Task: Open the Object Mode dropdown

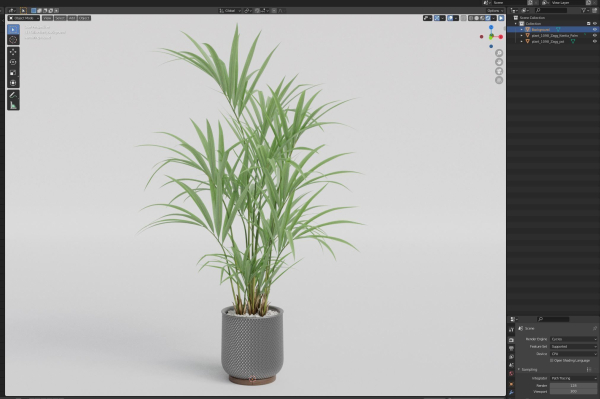Action: click(x=24, y=18)
